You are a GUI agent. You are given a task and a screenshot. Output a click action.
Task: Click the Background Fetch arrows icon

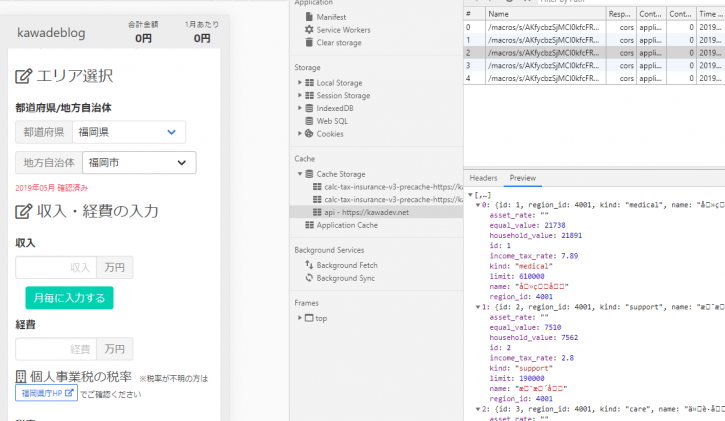(x=309, y=265)
